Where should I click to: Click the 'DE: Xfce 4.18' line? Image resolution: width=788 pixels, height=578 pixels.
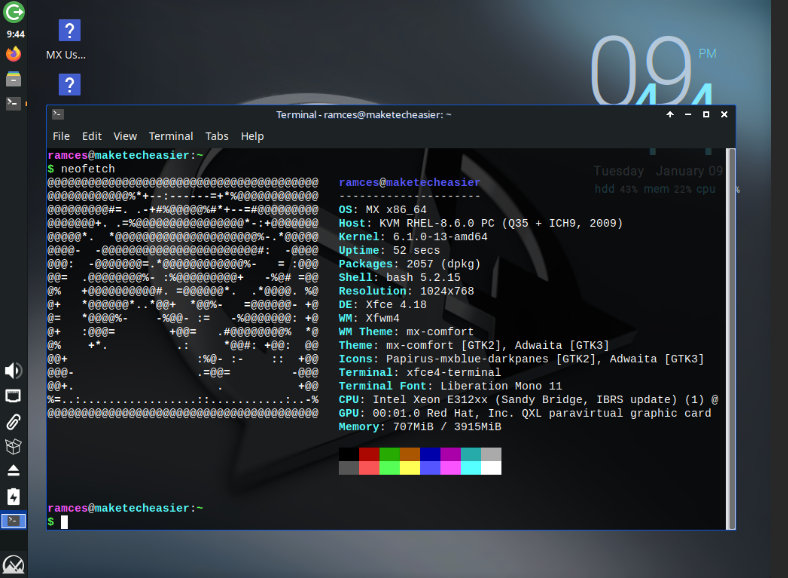382,305
